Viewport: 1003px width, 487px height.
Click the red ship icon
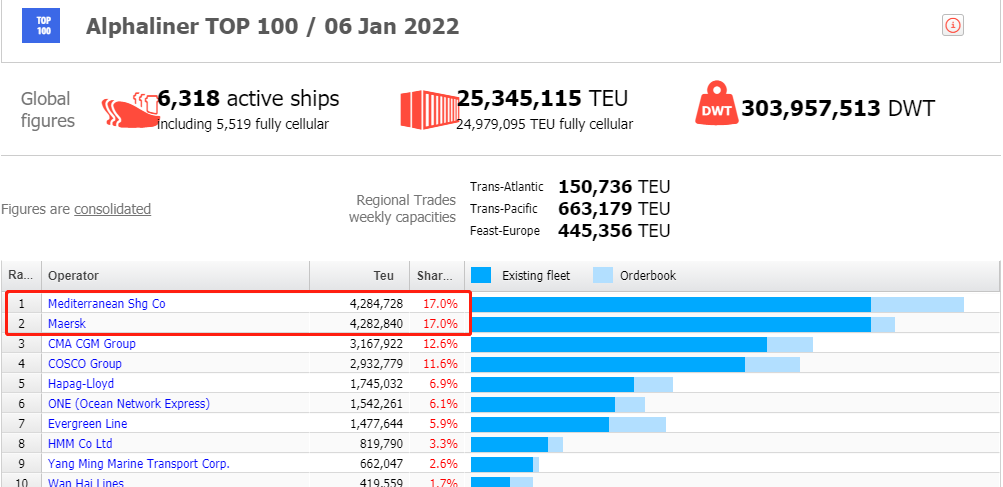[130, 109]
